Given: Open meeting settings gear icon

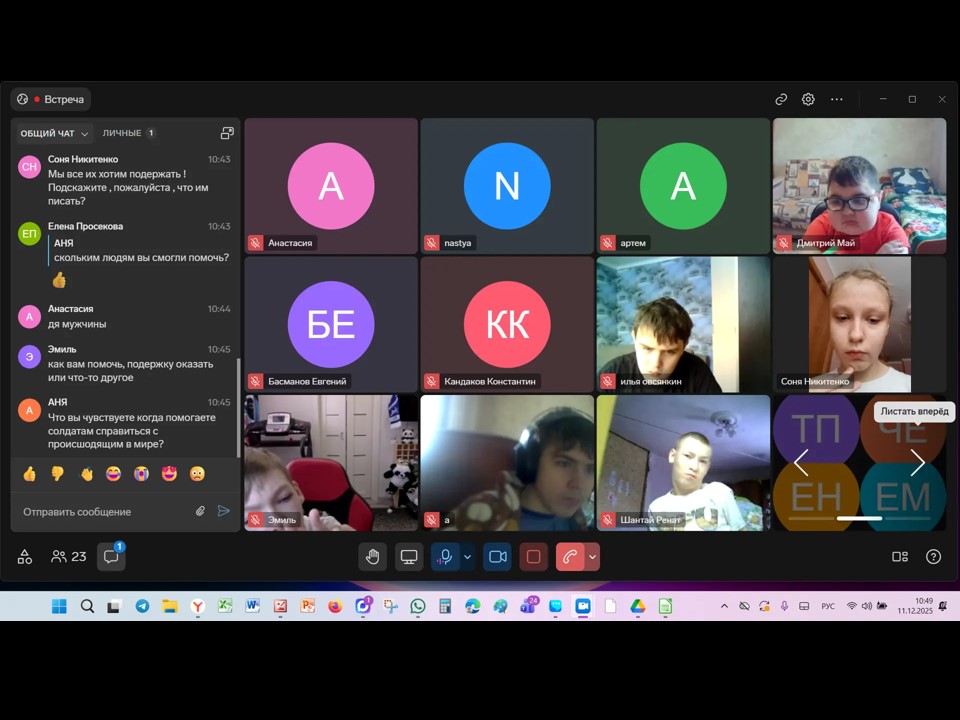Looking at the screenshot, I should 808,99.
